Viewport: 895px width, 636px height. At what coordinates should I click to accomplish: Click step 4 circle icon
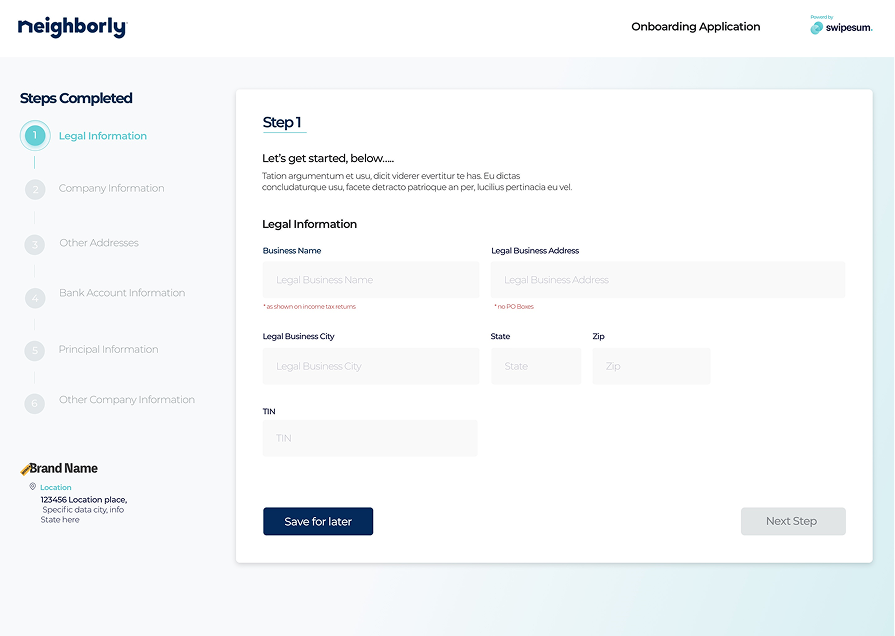(35, 298)
